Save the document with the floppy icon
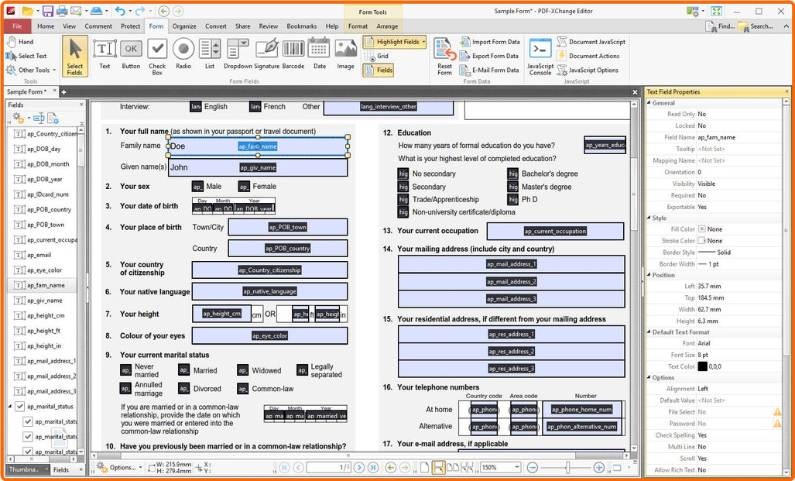 click(x=48, y=11)
